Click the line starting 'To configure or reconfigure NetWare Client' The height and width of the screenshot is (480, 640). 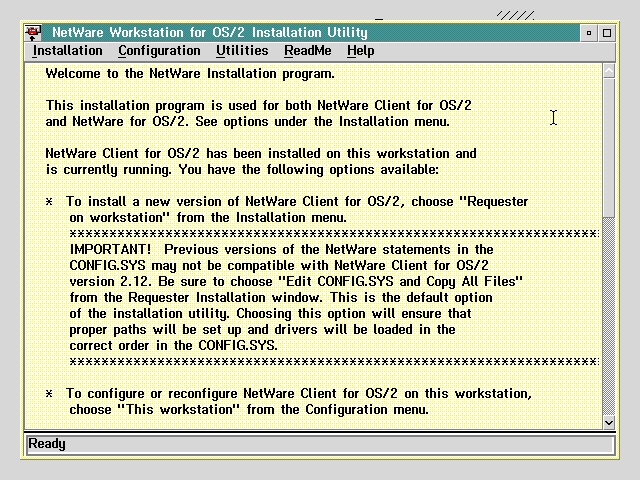299,393
